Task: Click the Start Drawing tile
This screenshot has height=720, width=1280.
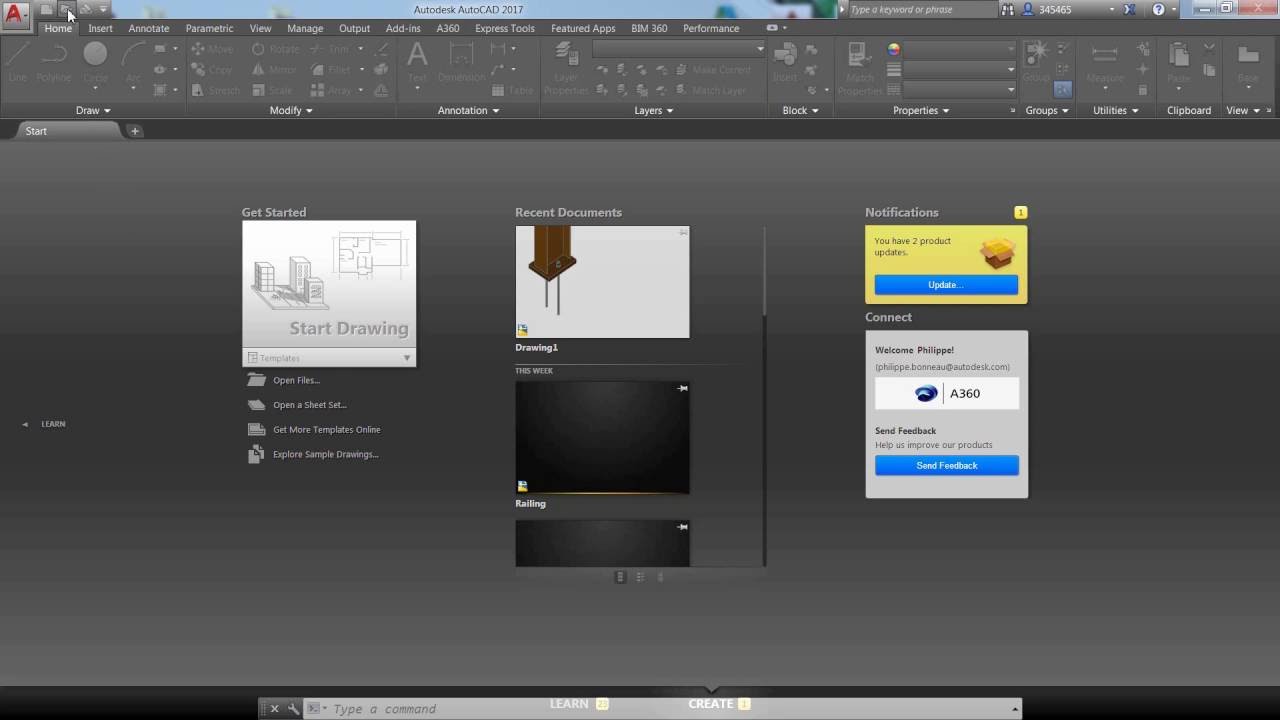Action: click(329, 284)
